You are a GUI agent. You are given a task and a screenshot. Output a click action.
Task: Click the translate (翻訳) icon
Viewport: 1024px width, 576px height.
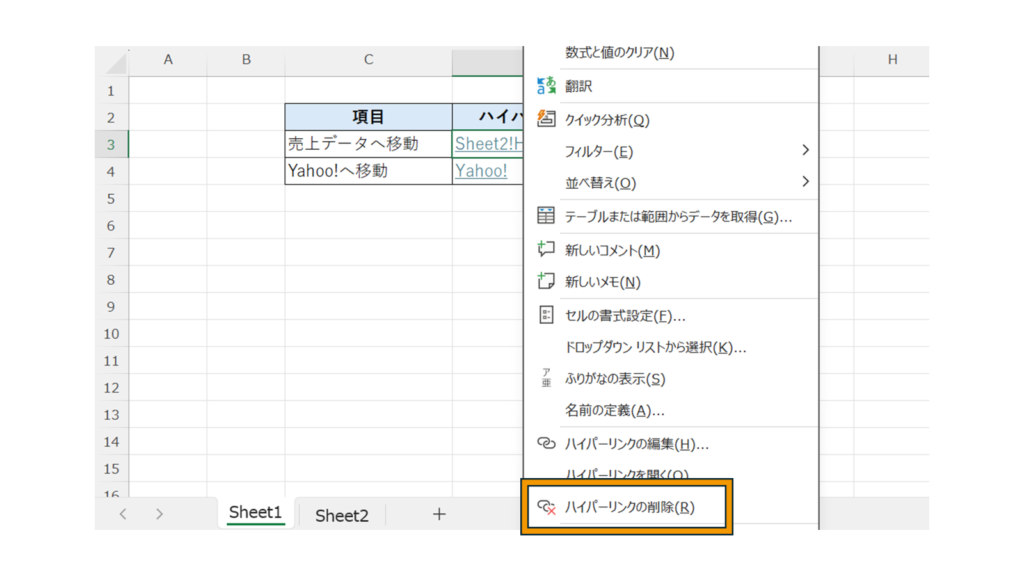pyautogui.click(x=546, y=86)
